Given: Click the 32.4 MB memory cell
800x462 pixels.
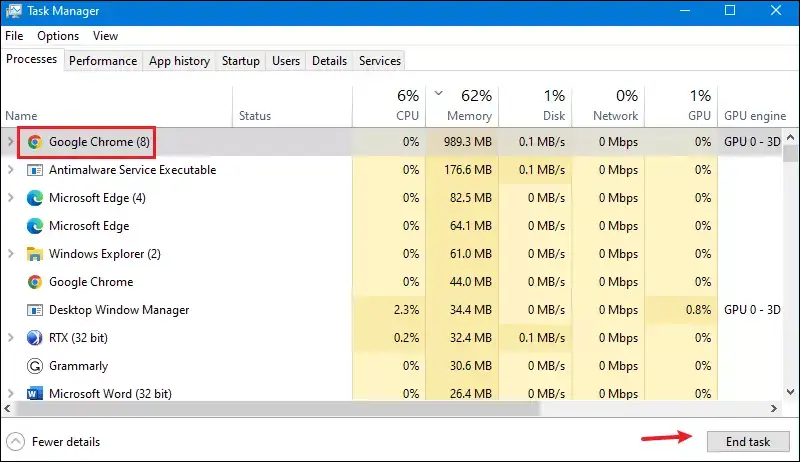Looking at the screenshot, I should 462,338.
